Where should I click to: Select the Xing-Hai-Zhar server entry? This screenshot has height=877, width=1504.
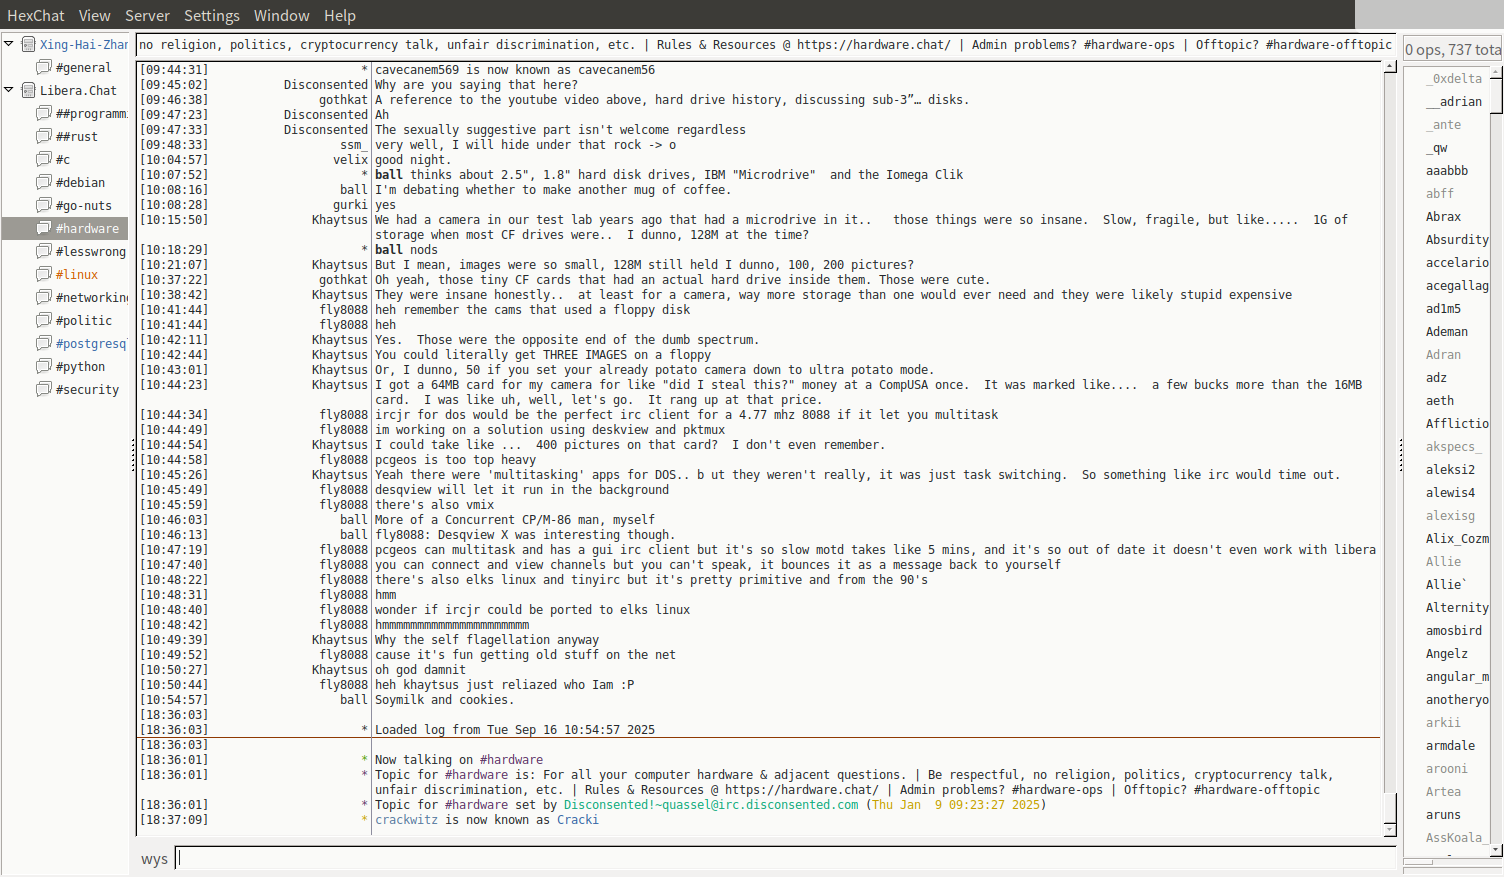click(x=84, y=45)
